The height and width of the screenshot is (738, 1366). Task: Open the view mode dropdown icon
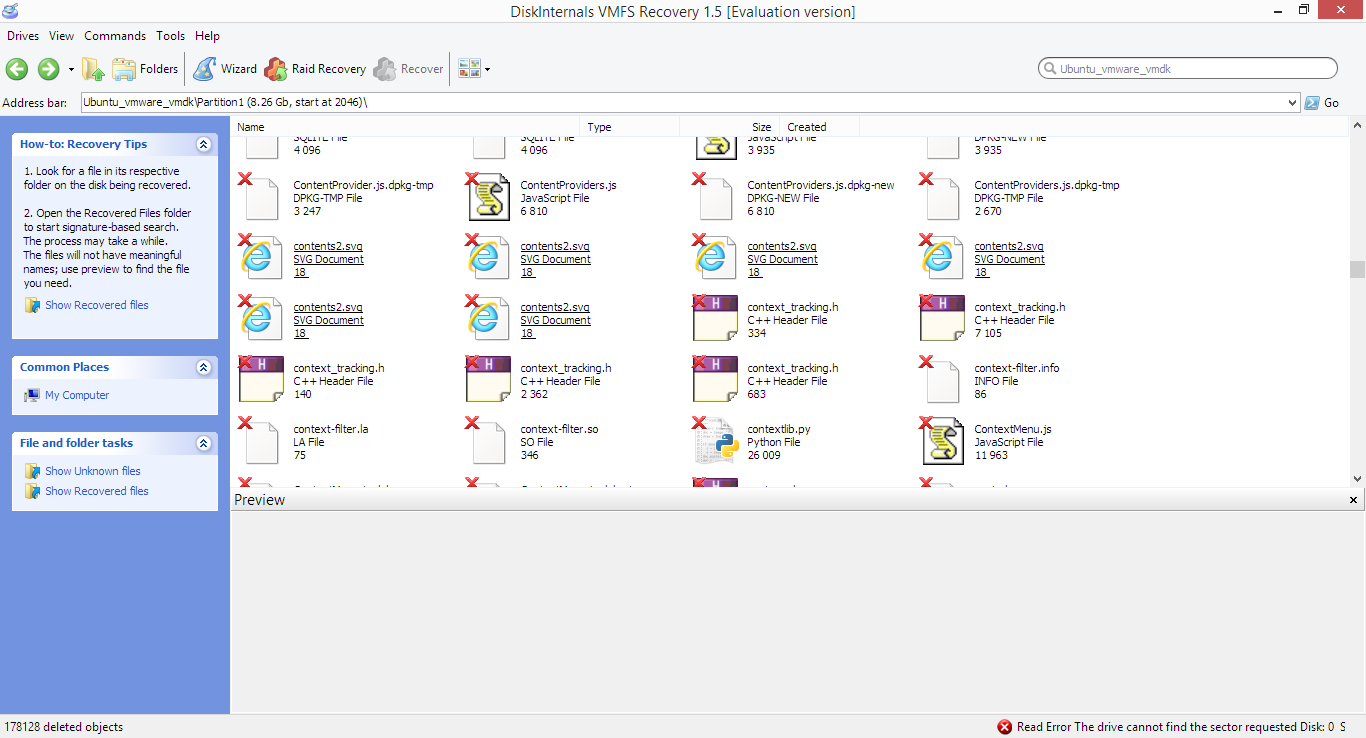tap(474, 69)
